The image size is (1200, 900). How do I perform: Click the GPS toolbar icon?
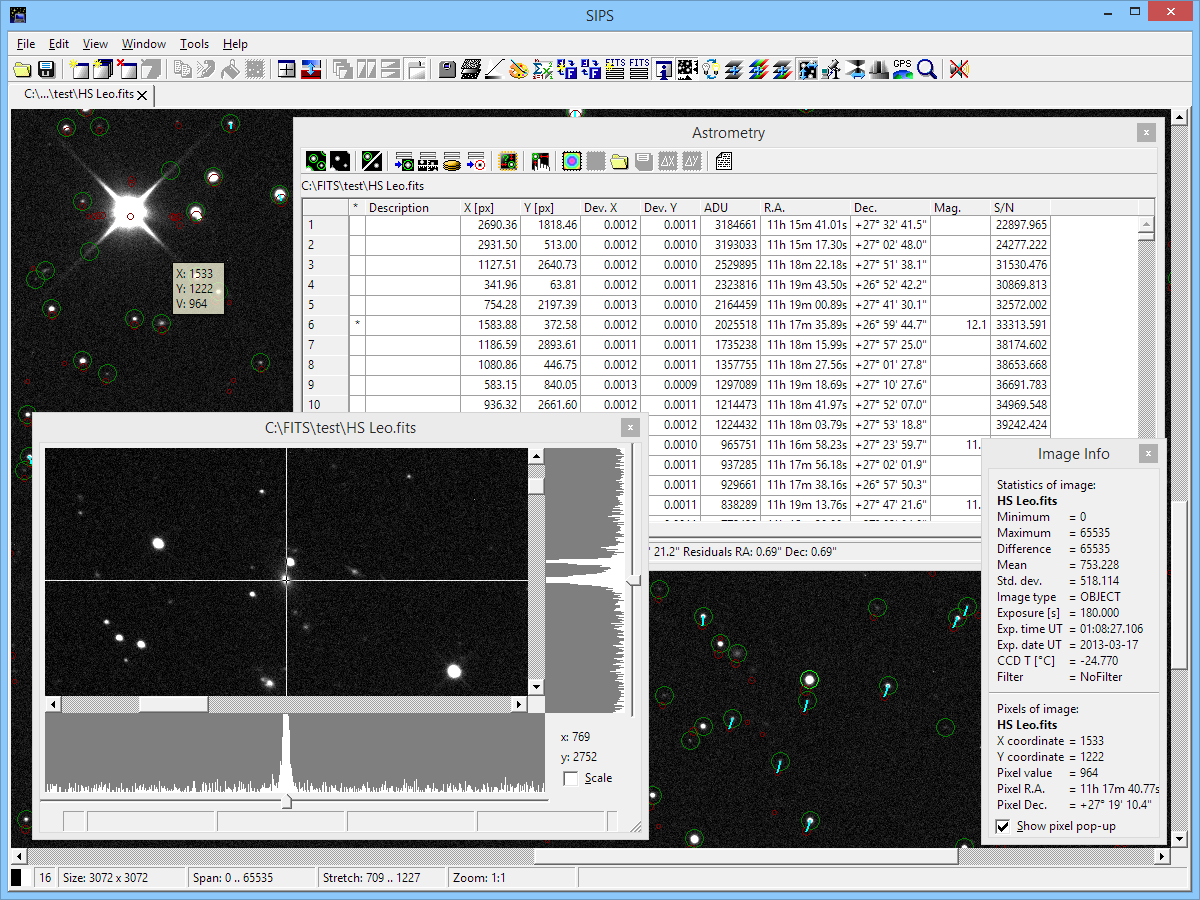pos(903,69)
